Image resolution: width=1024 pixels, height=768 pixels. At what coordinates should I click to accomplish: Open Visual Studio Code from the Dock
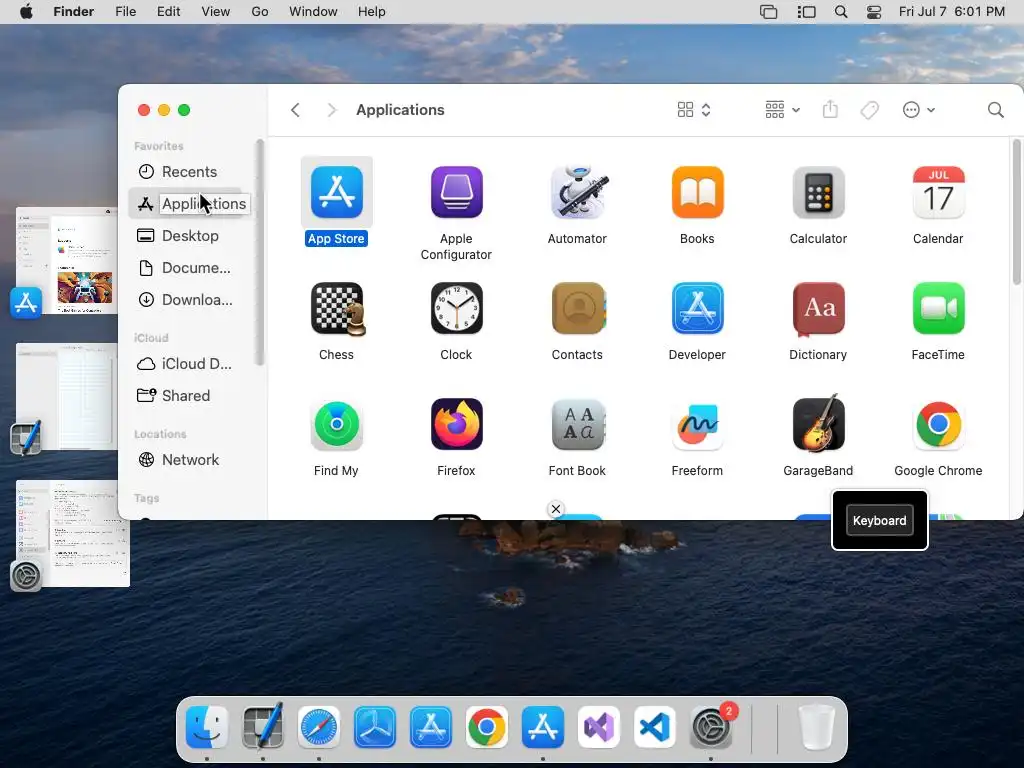point(654,727)
